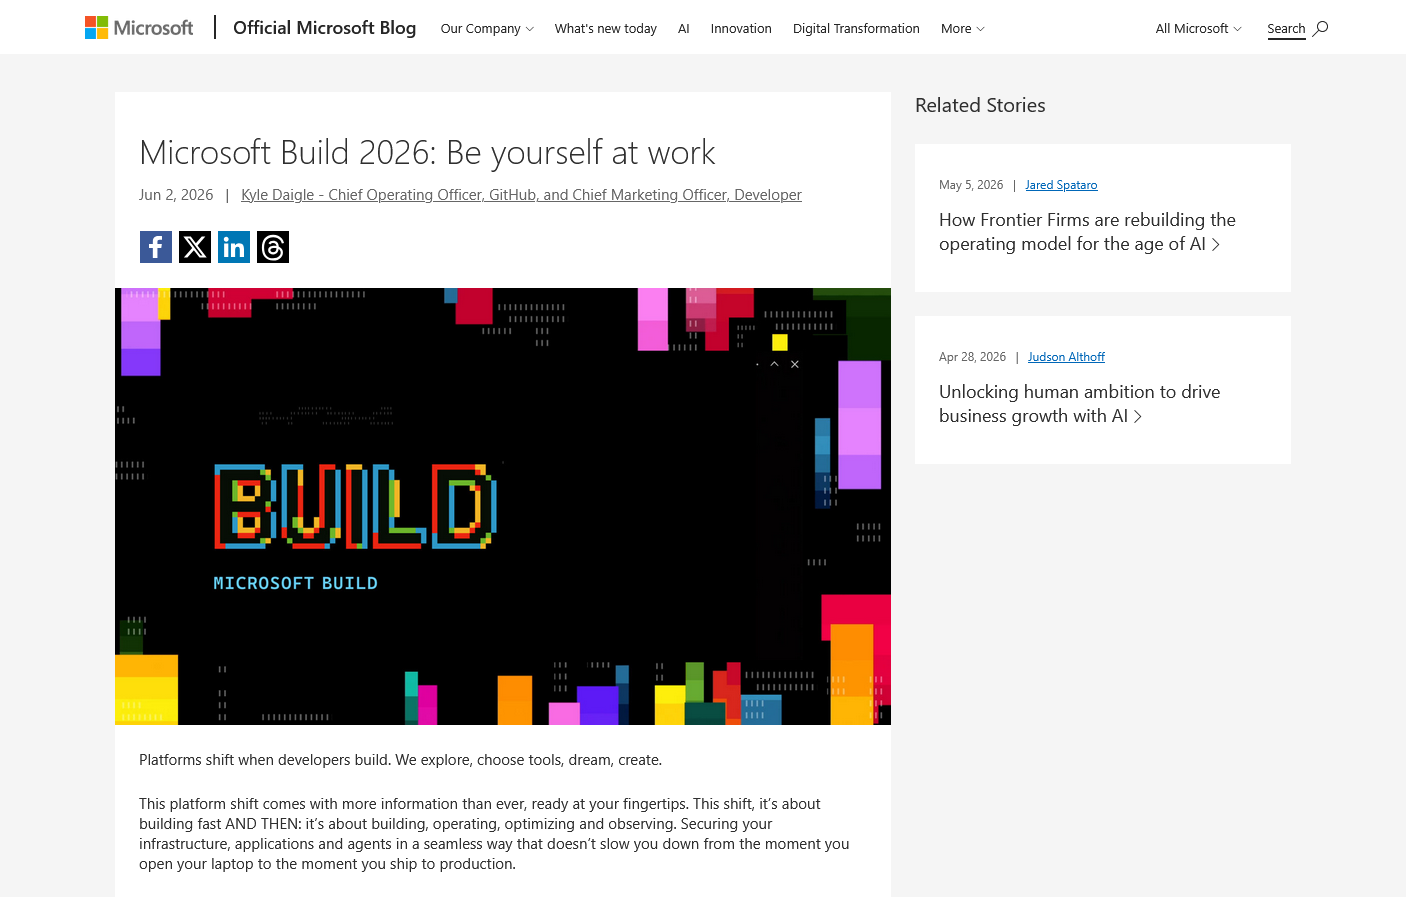This screenshot has height=897, width=1406.
Task: Go to Official Microsoft Blog home
Action: [x=324, y=28]
